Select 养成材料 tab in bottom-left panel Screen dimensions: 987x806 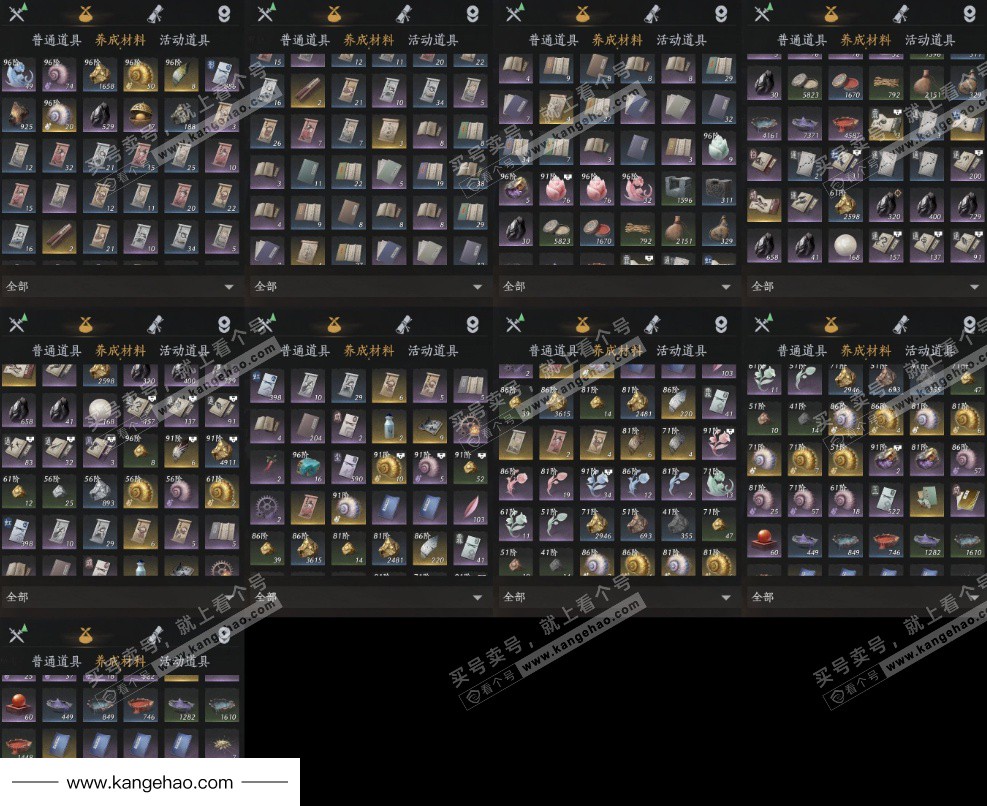(120, 661)
